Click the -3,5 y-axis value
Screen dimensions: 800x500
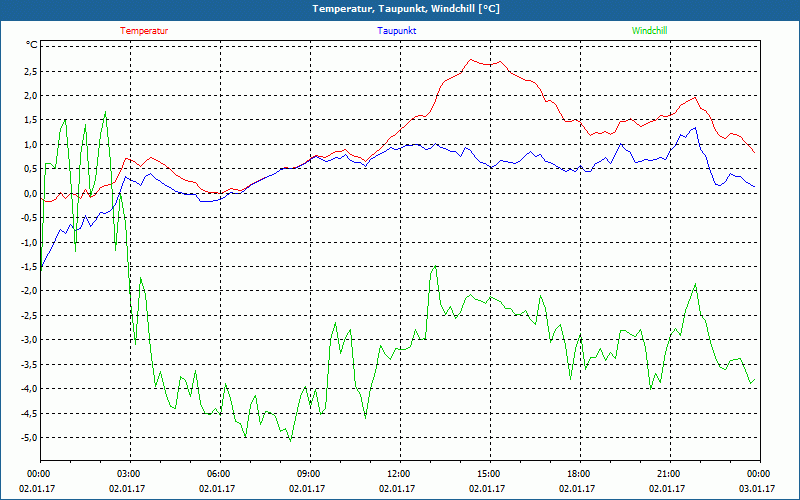pyautogui.click(x=29, y=364)
